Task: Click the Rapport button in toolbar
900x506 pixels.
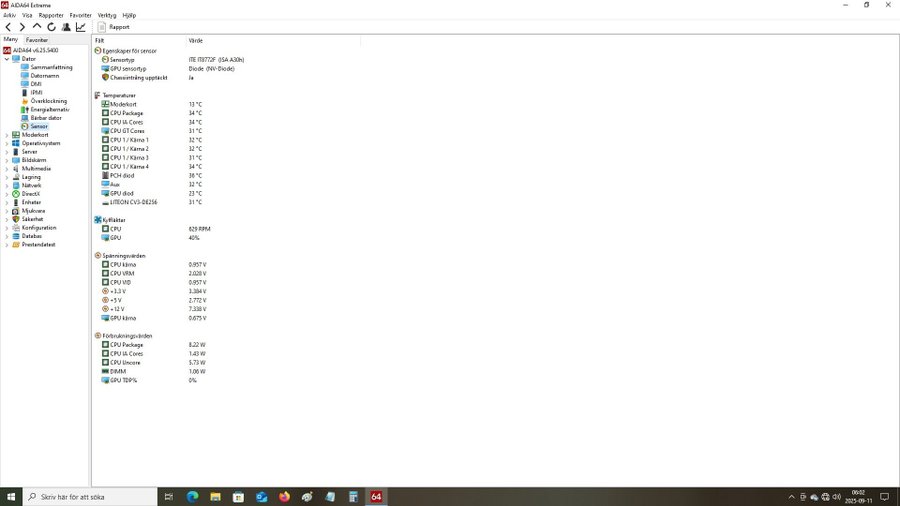Action: point(113,27)
